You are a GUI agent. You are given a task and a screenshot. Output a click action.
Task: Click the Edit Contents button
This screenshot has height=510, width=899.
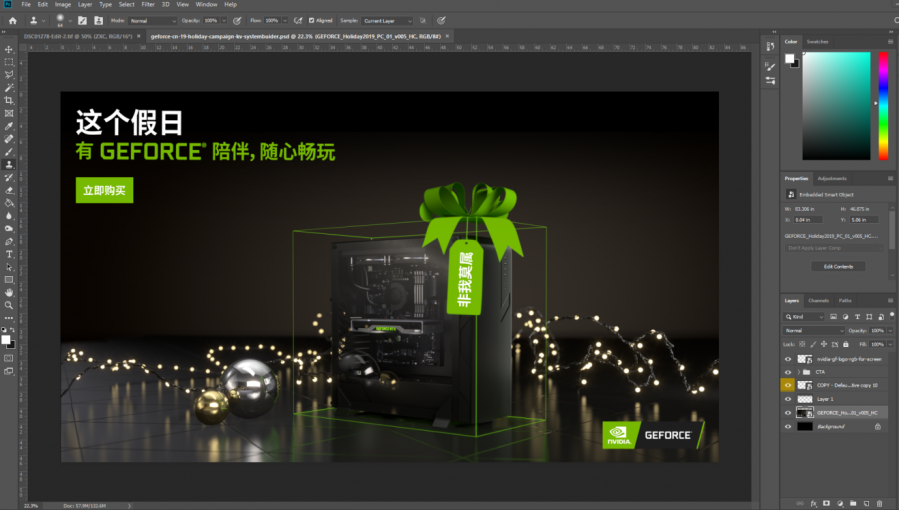coord(838,266)
